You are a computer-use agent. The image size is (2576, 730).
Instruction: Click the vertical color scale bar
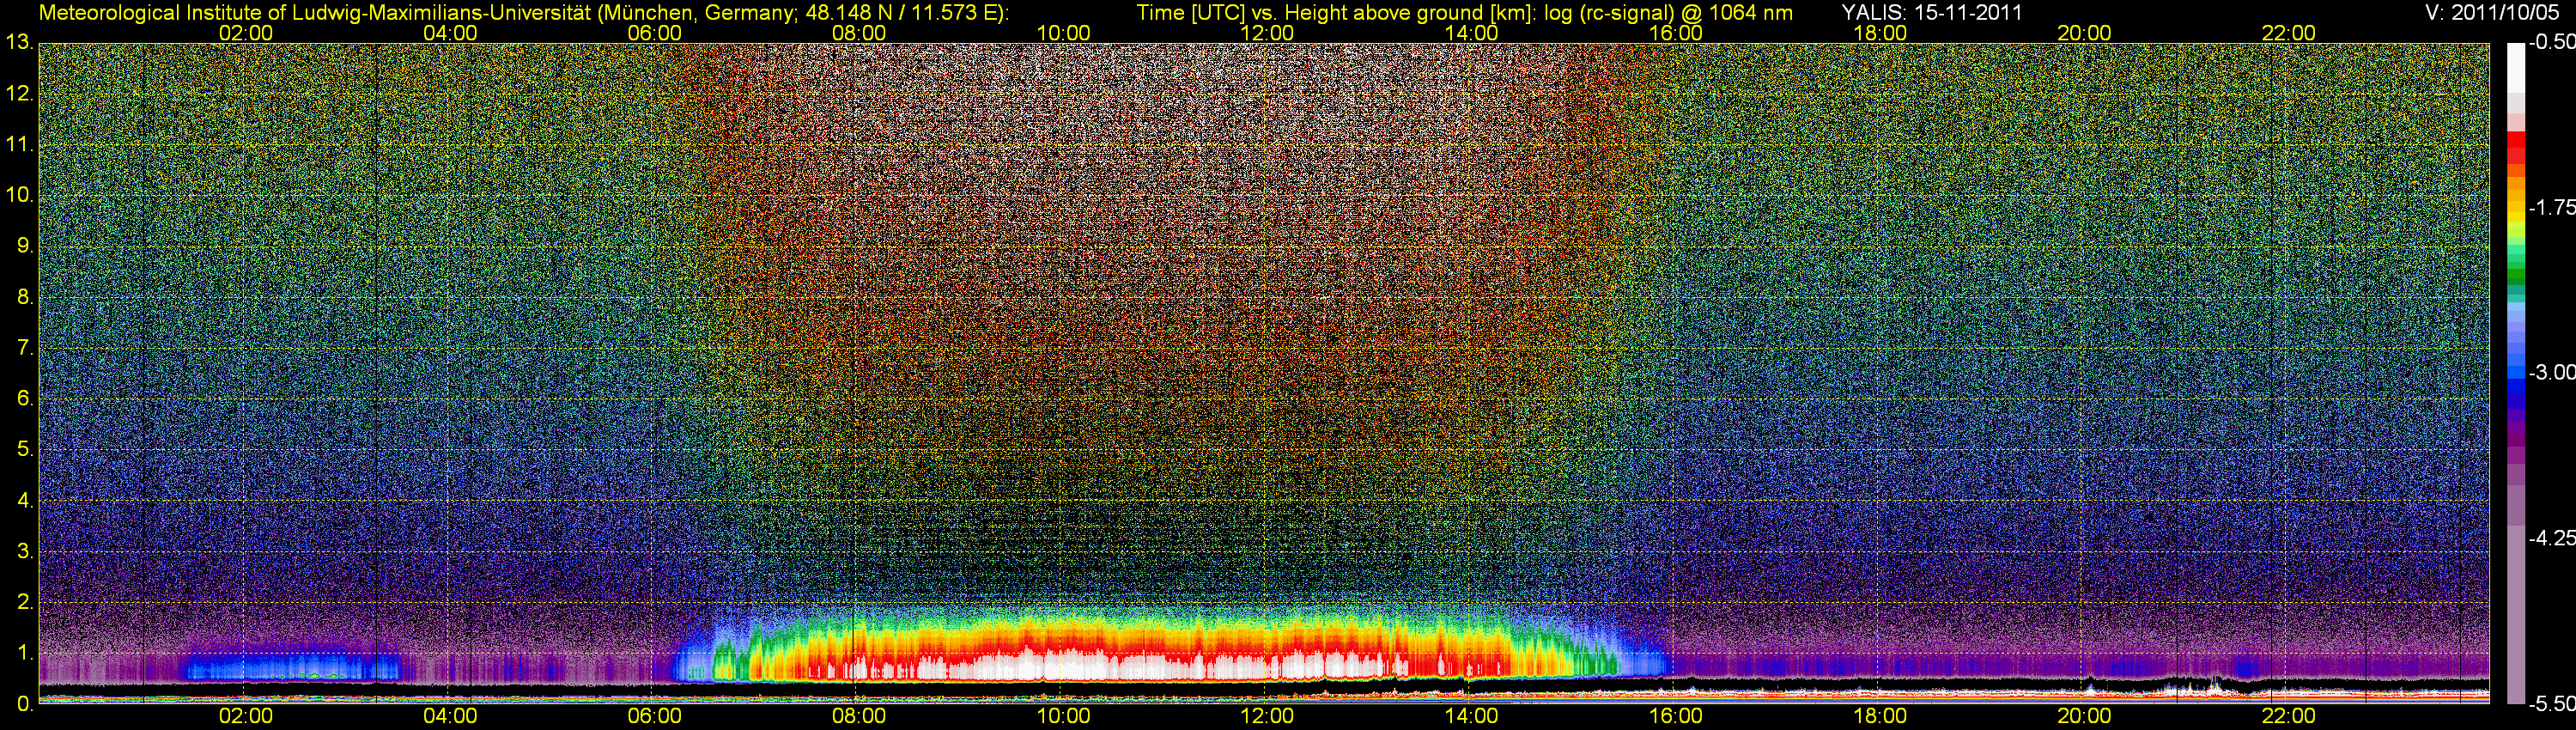click(x=2515, y=373)
